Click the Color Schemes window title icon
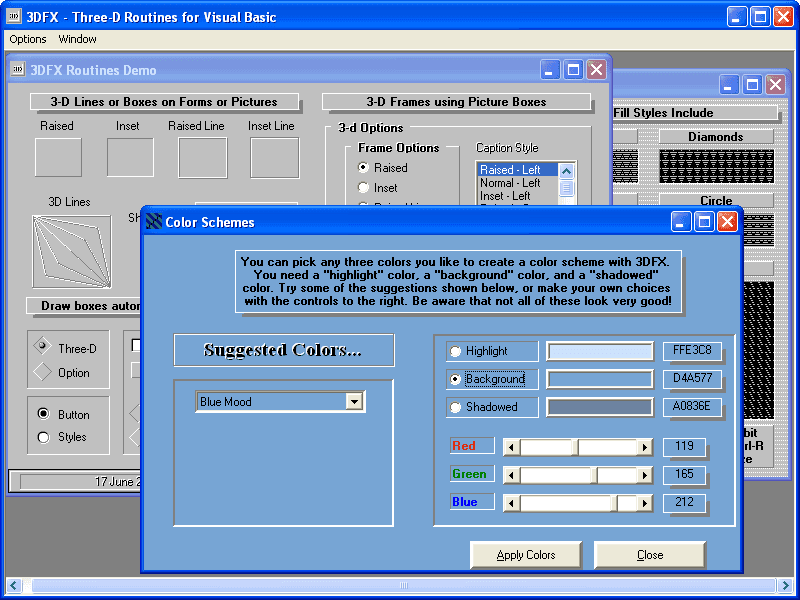 (x=154, y=221)
